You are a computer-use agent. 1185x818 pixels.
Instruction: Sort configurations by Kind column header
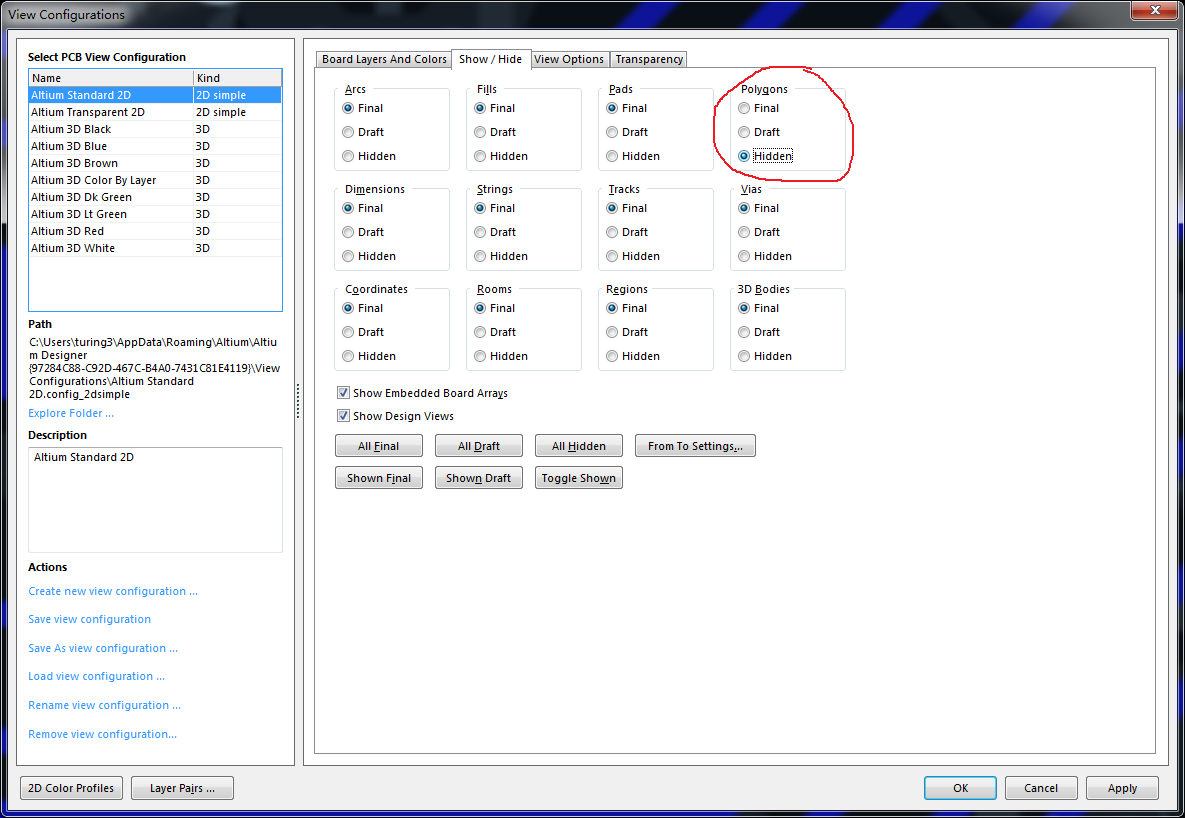point(237,78)
